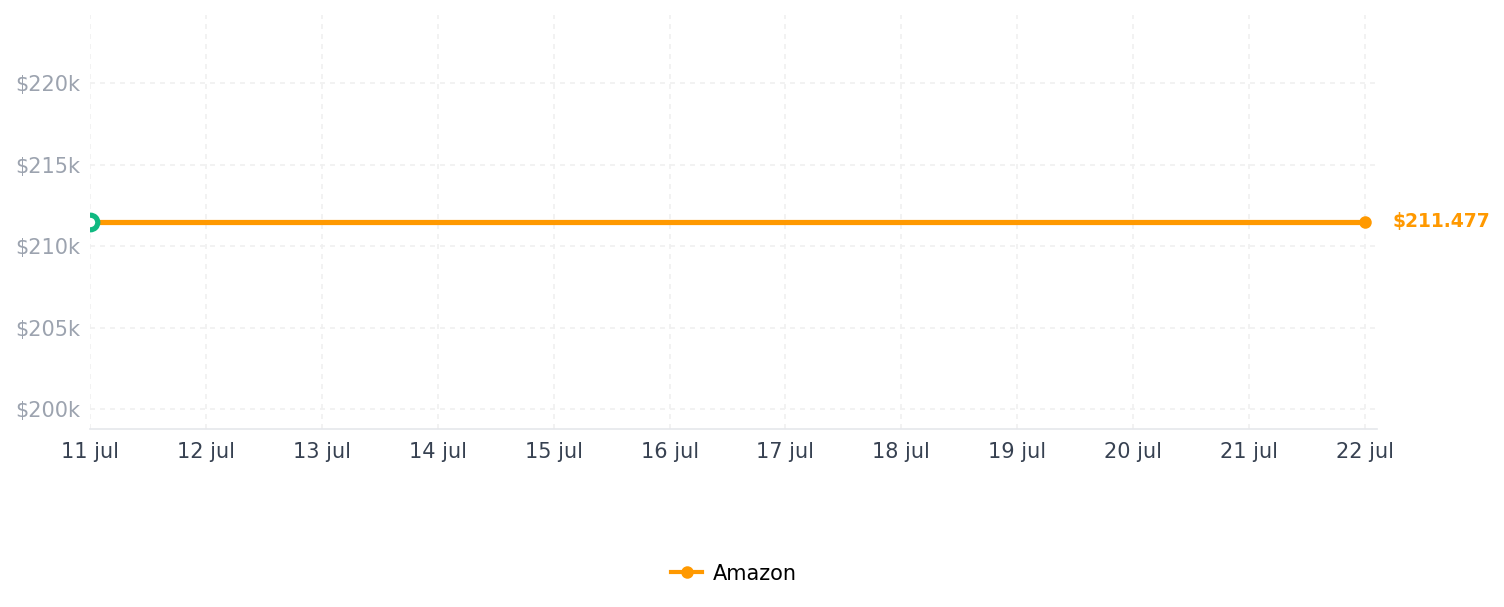This screenshot has height=607, width=1504.
Task: Select the 18 jul axis label
Action: click(901, 451)
